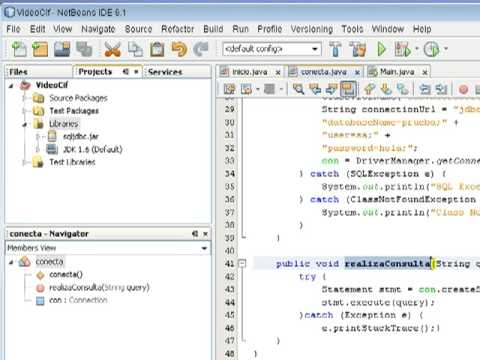Open the Members View dropdown in Navigator
The width and height of the screenshot is (480, 360).
(x=204, y=248)
